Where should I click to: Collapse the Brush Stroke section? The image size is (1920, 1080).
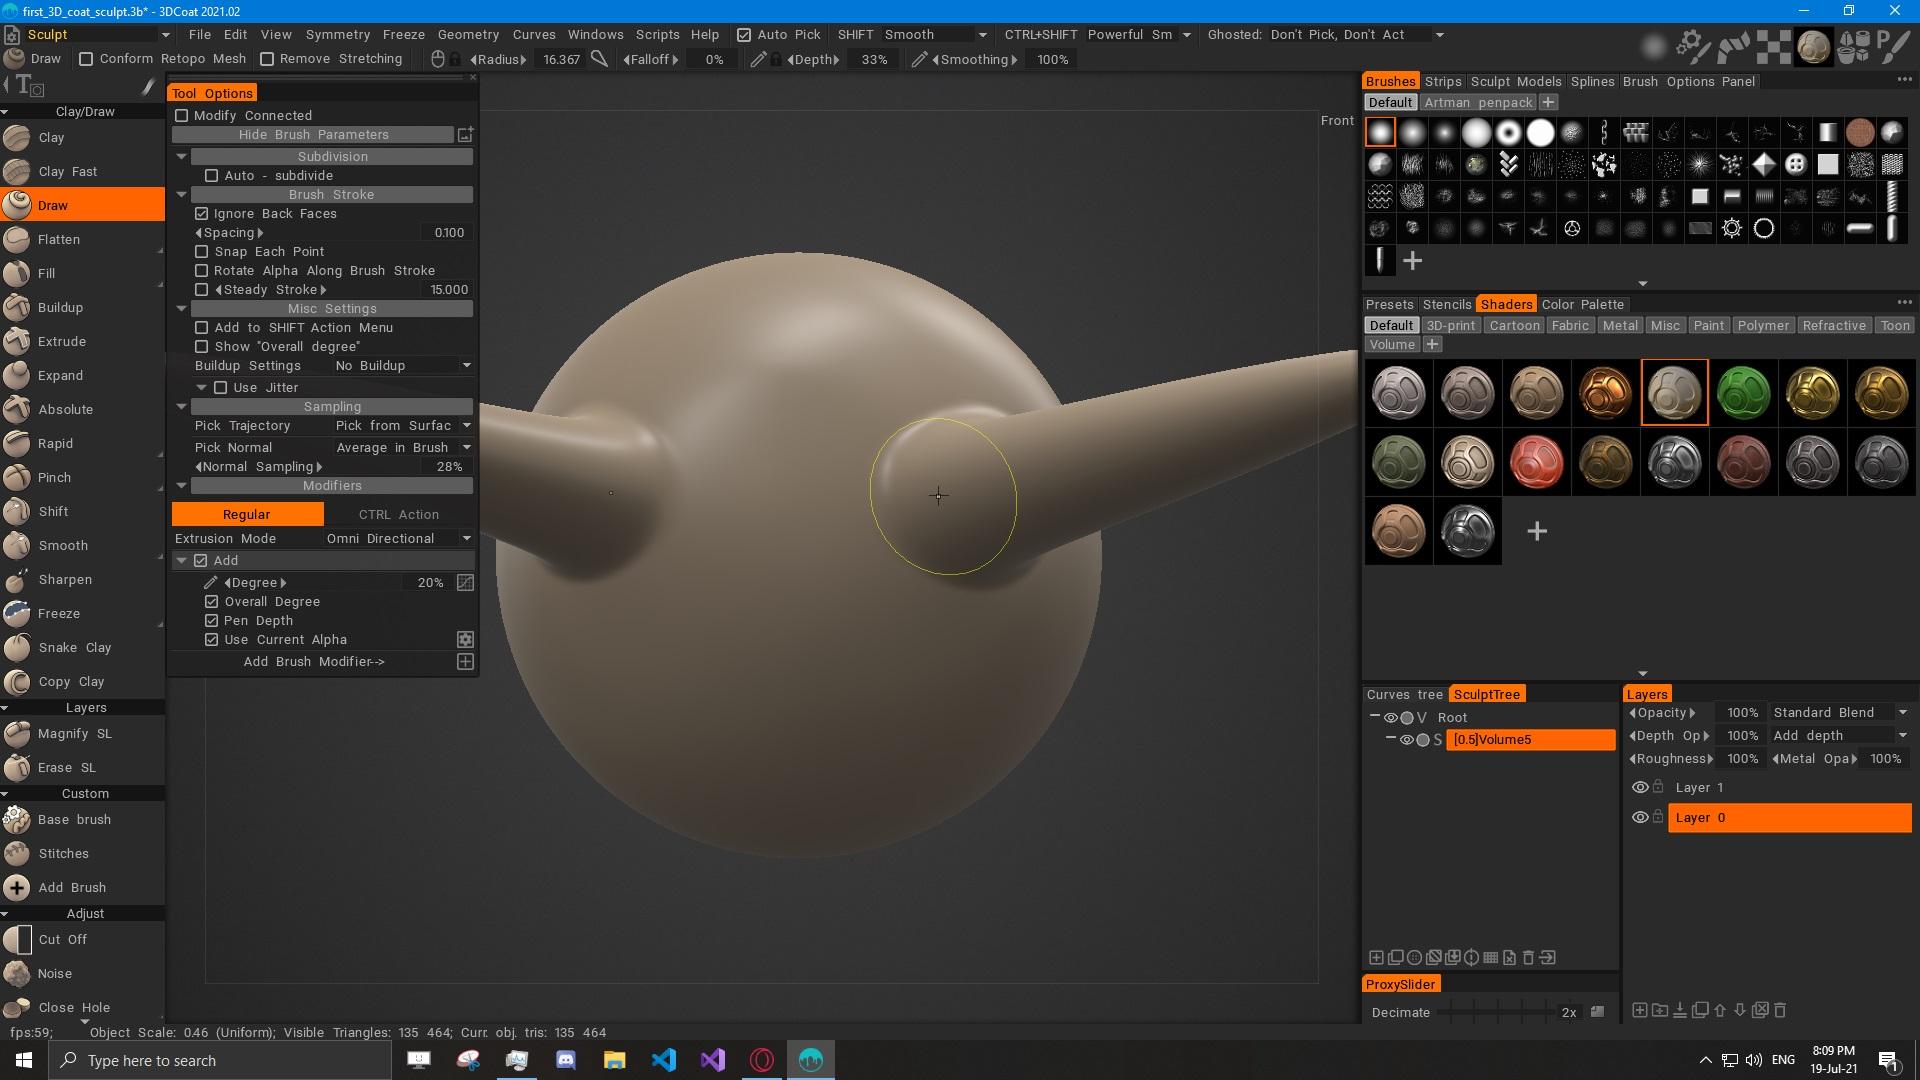tap(182, 195)
